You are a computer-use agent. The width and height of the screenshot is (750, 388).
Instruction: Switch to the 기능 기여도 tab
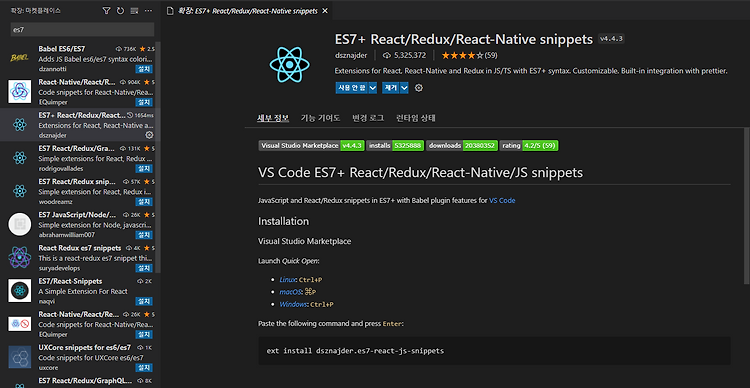coord(320,118)
